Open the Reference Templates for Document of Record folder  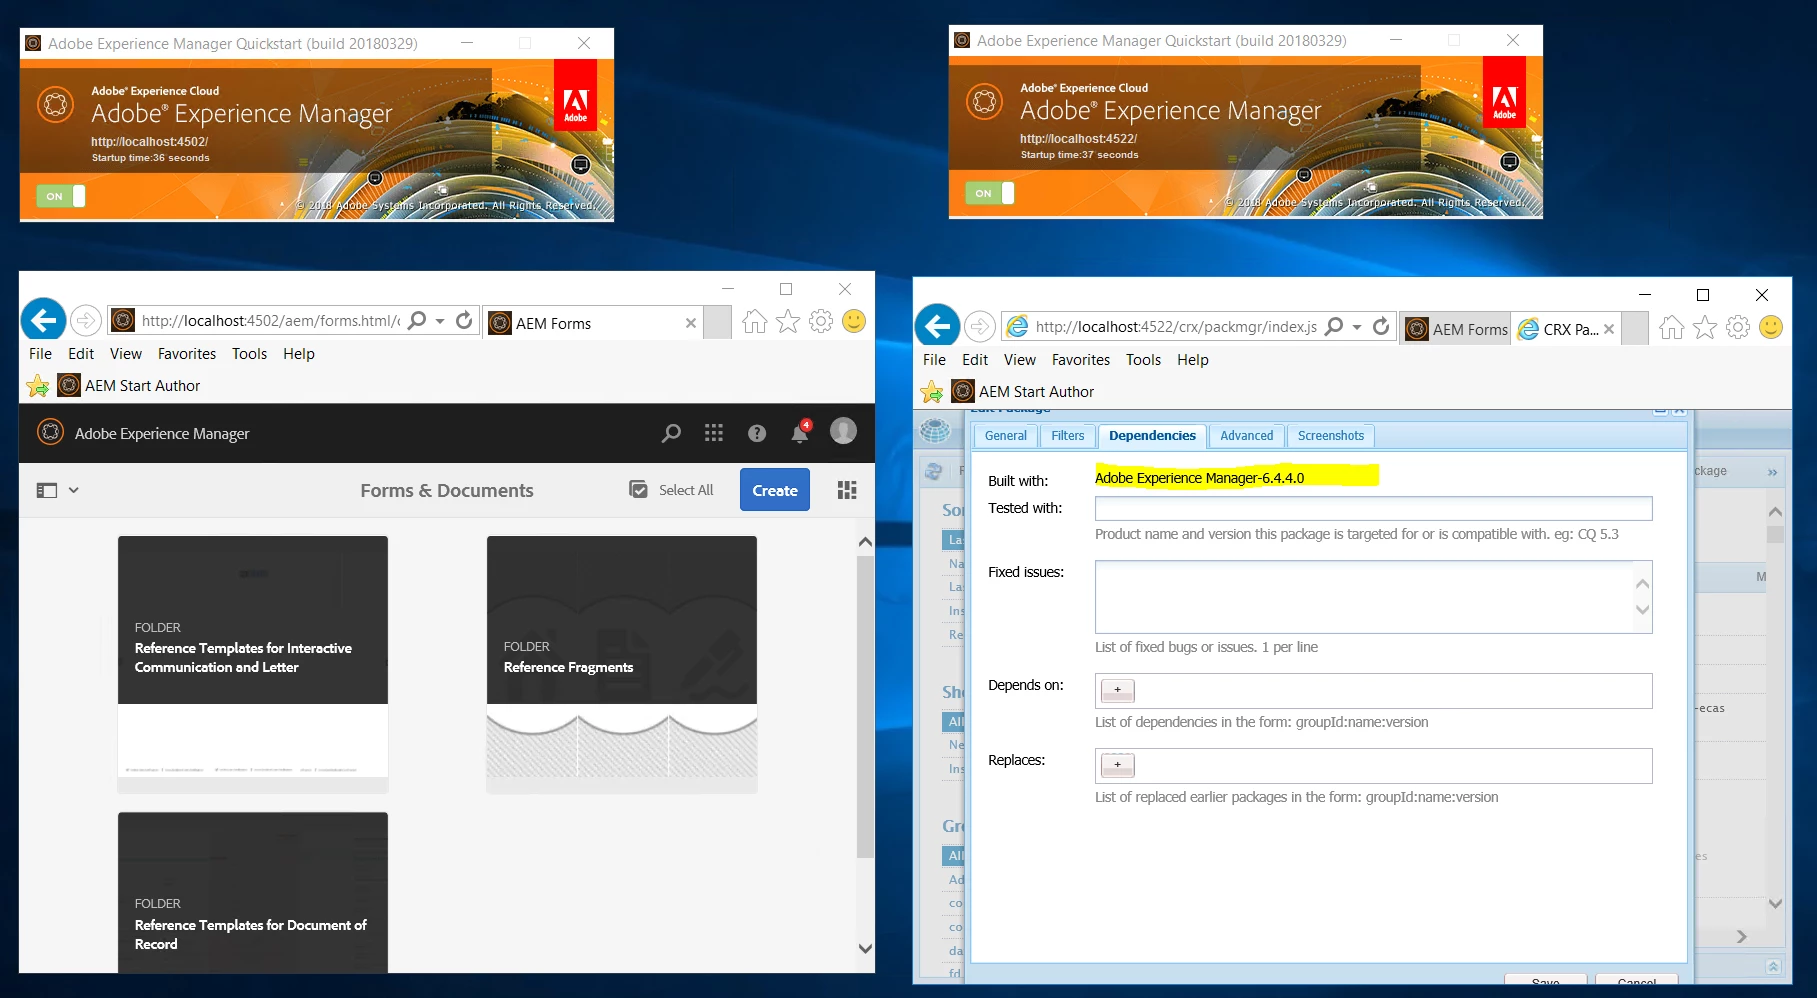point(253,892)
